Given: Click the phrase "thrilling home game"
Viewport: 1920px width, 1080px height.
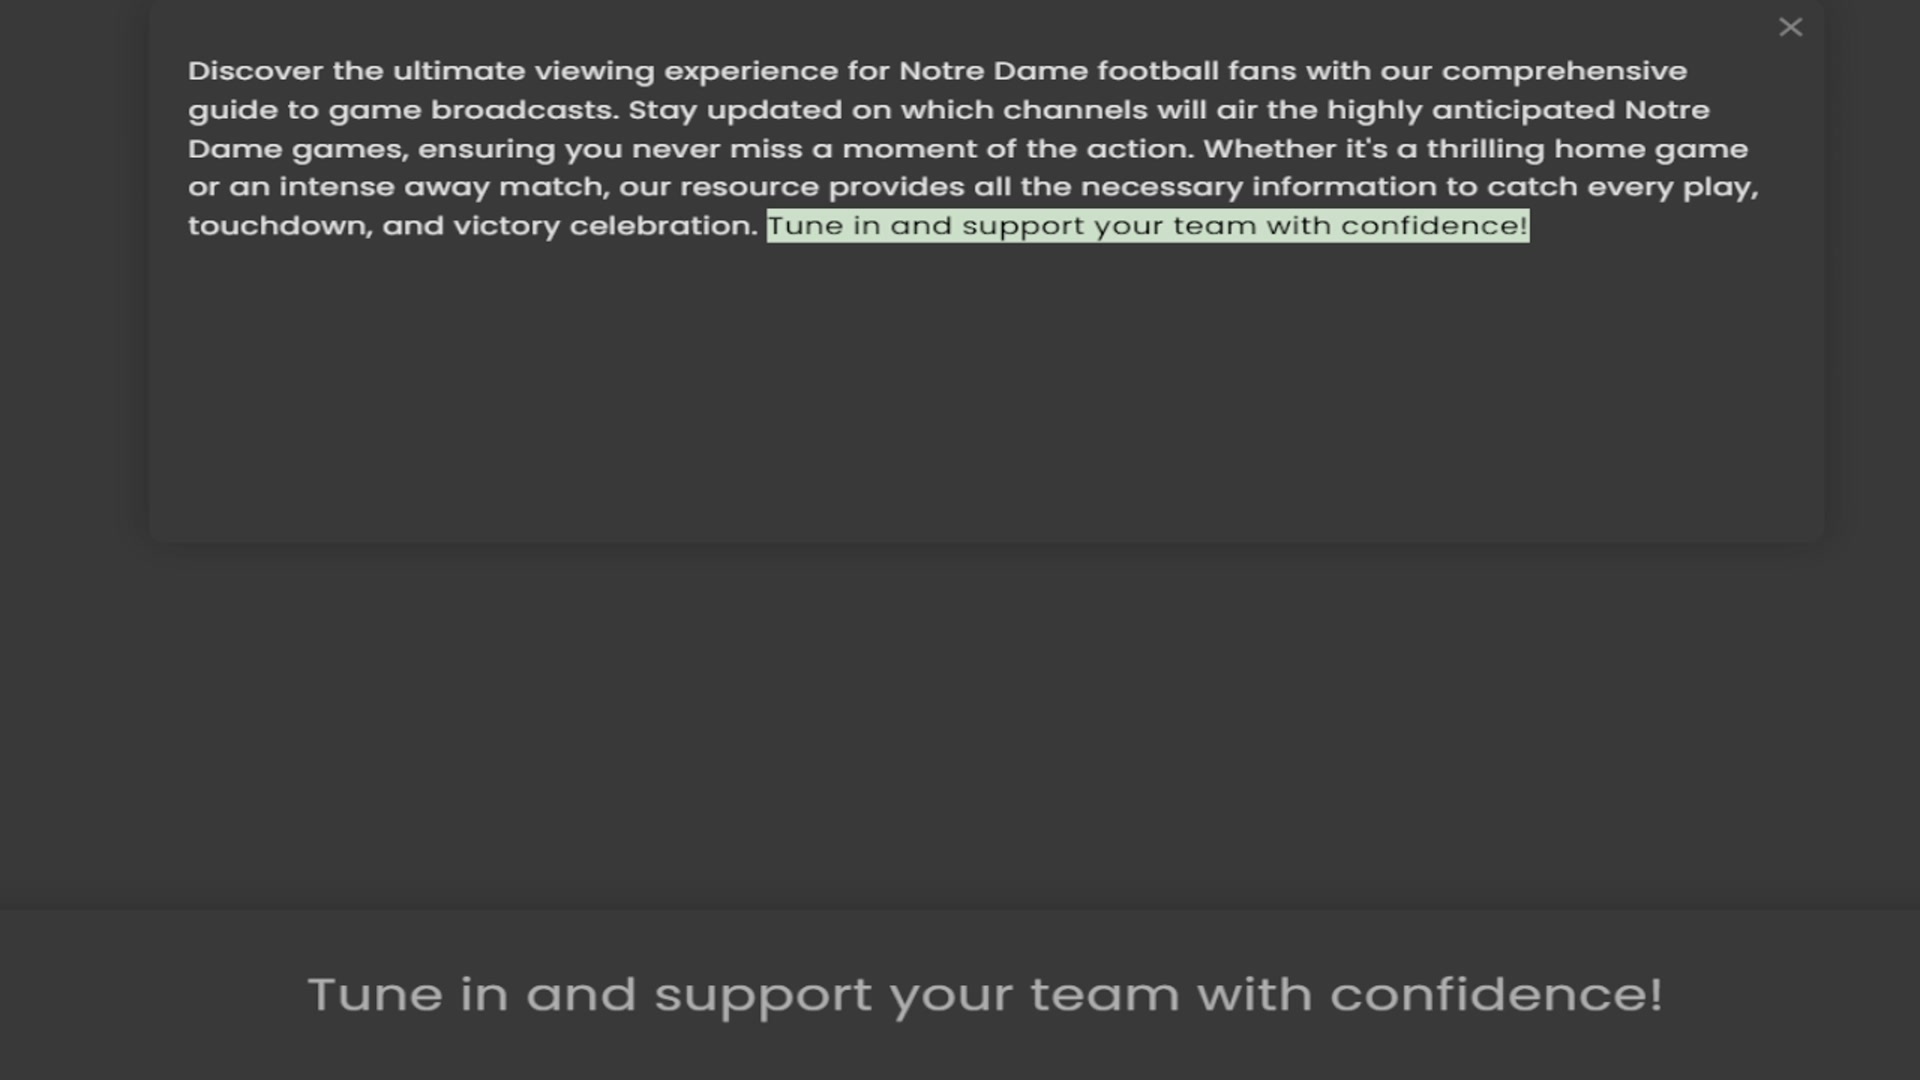Looking at the screenshot, I should tap(1587, 149).
